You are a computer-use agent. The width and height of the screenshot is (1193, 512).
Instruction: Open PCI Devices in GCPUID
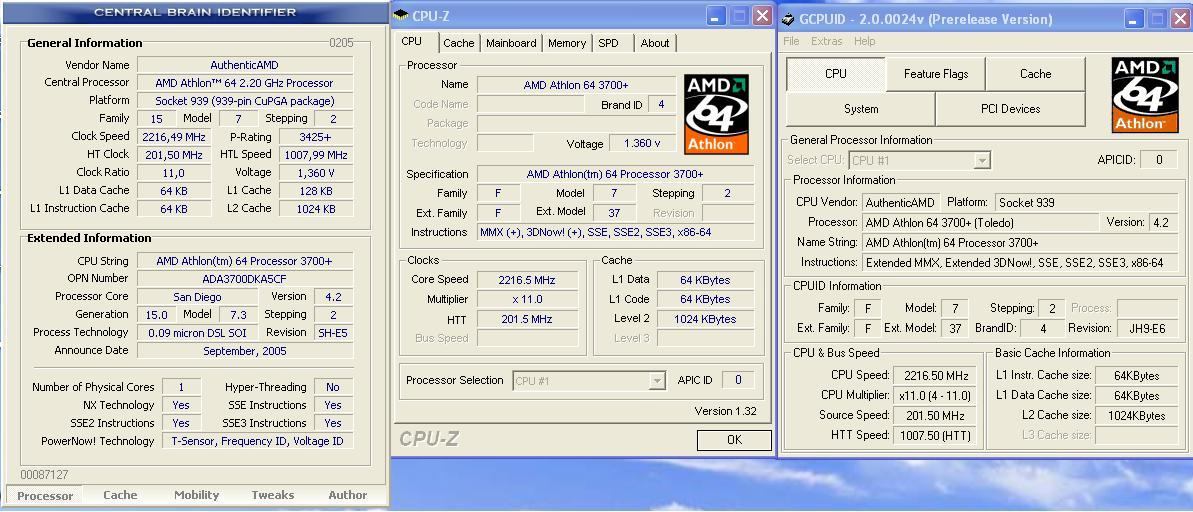click(1010, 109)
